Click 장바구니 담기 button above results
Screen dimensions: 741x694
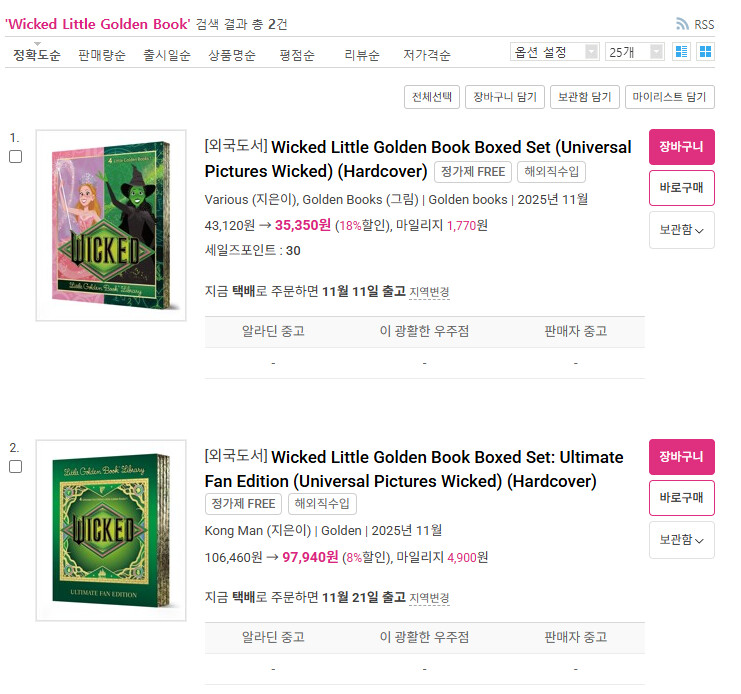tap(505, 97)
